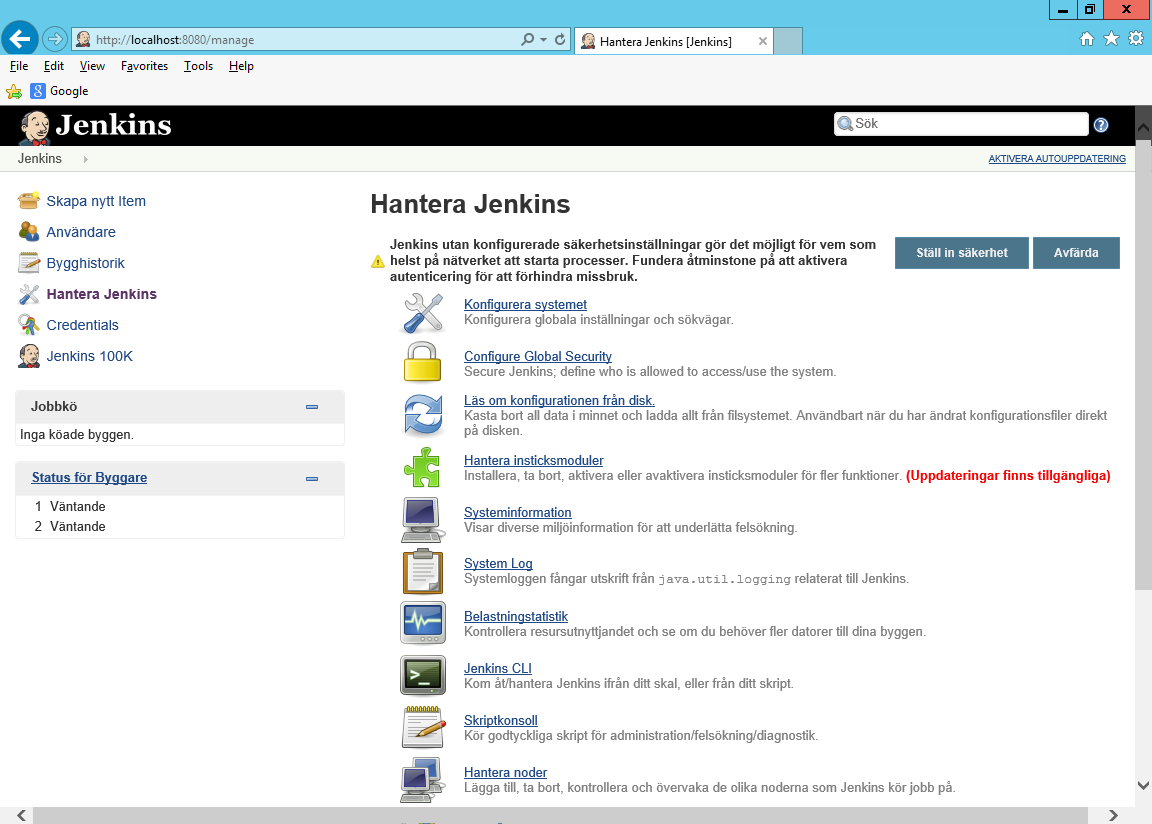This screenshot has width=1152, height=824.
Task: Click the wrench and screwdriver Konfigurera systemet icon
Action: coord(423,313)
